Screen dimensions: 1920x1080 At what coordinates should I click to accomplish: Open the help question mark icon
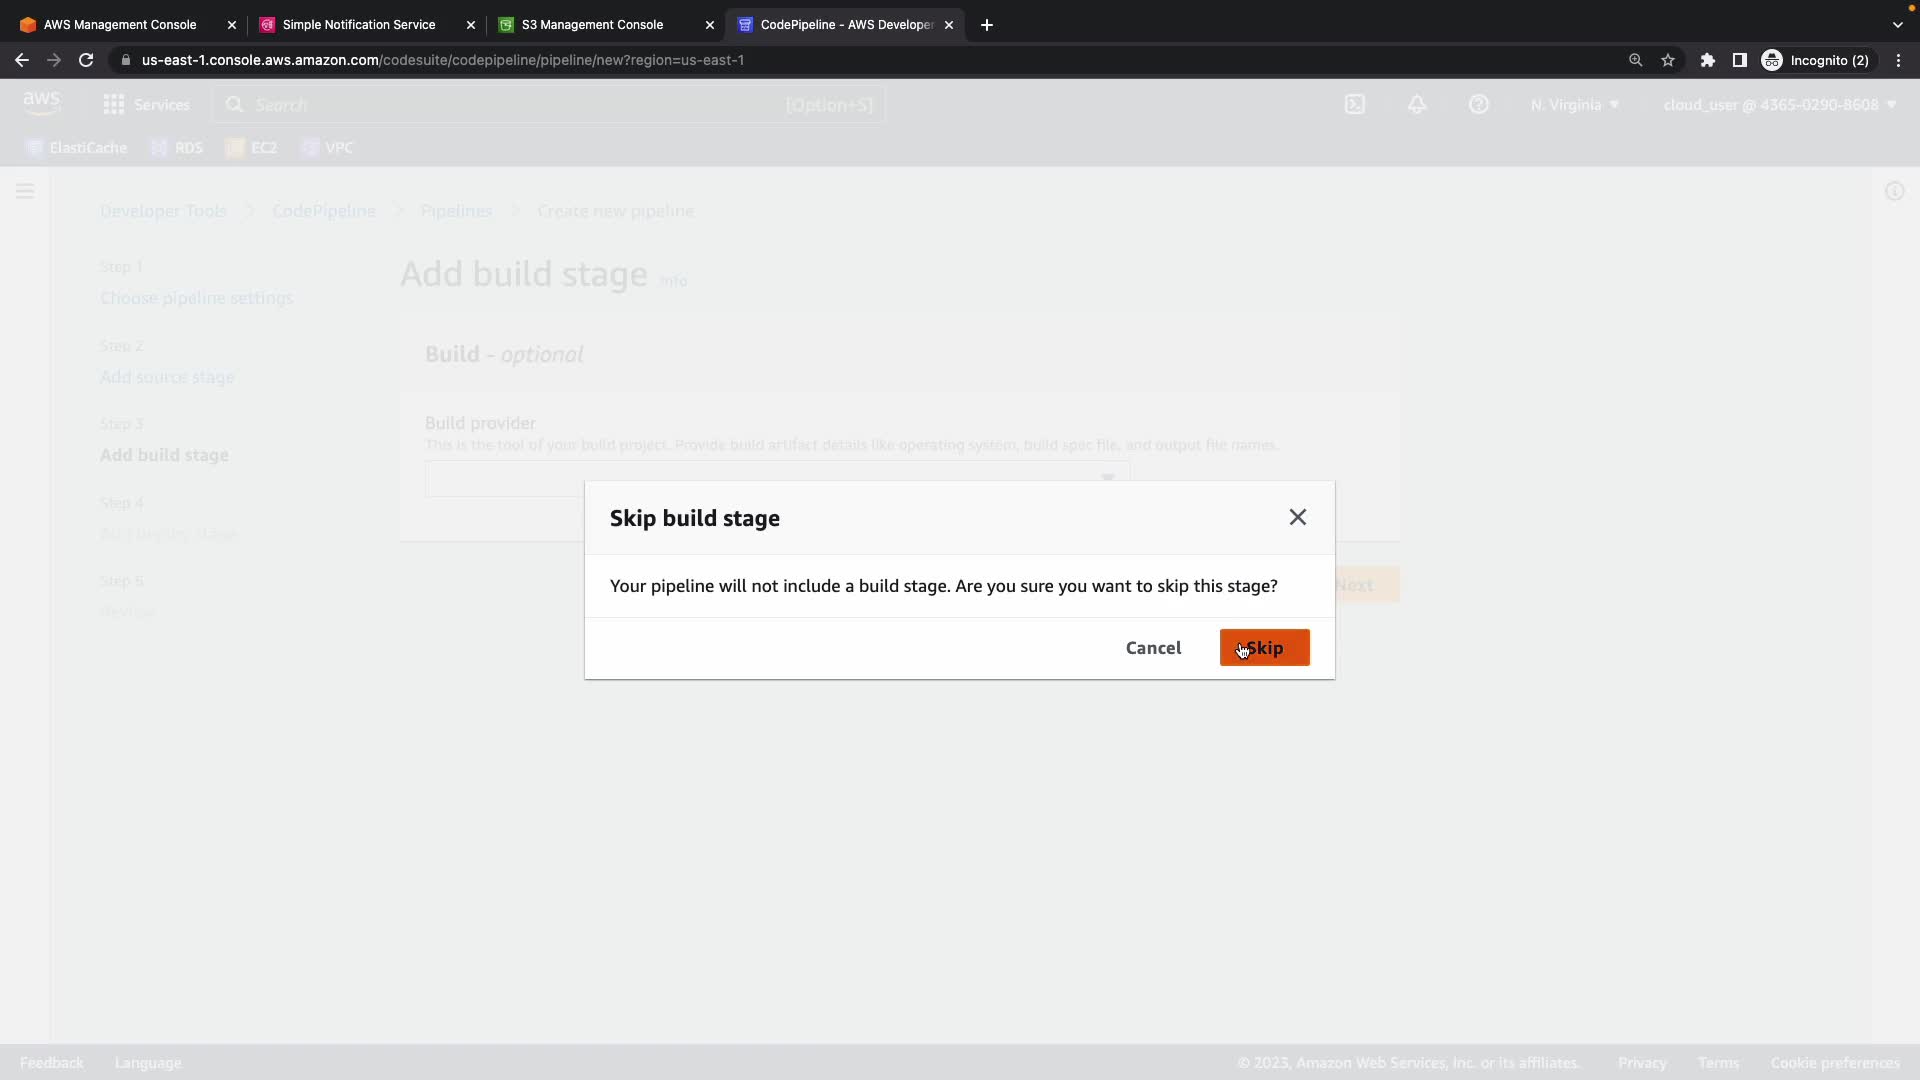[1478, 104]
